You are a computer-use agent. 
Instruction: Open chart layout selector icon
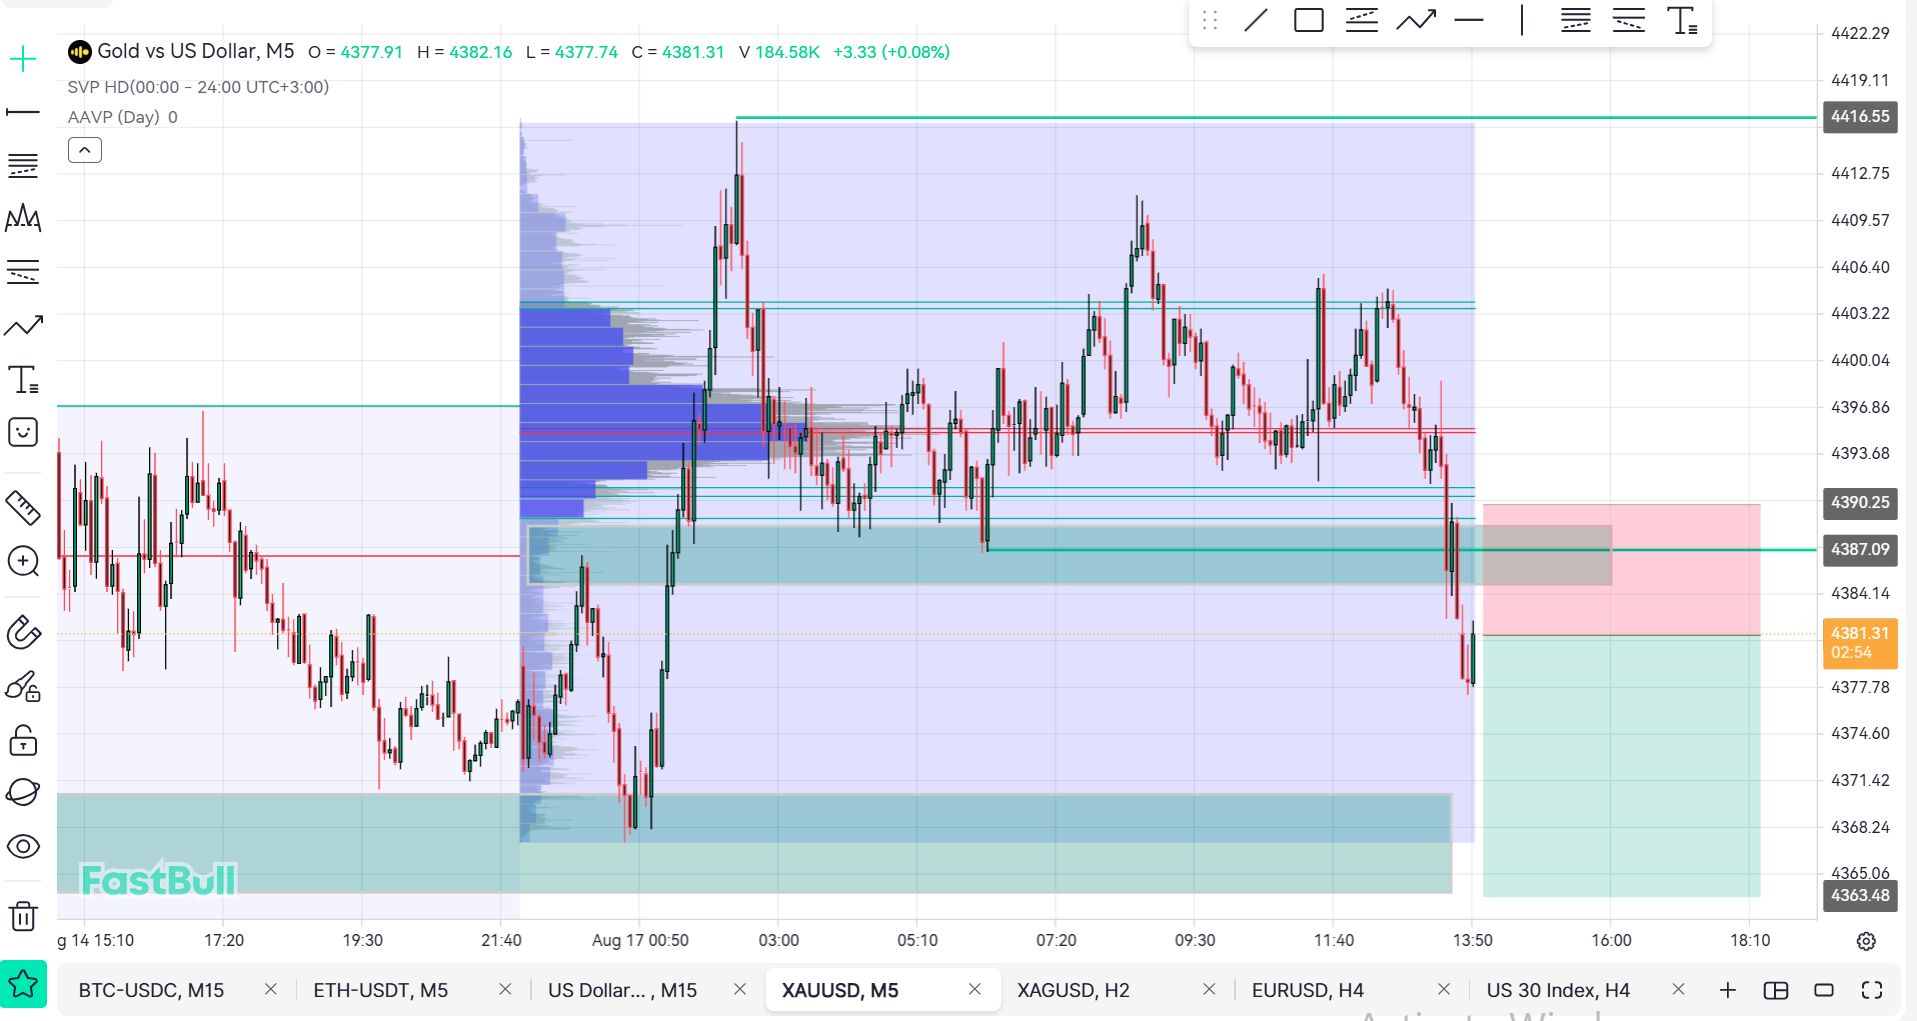1776,990
